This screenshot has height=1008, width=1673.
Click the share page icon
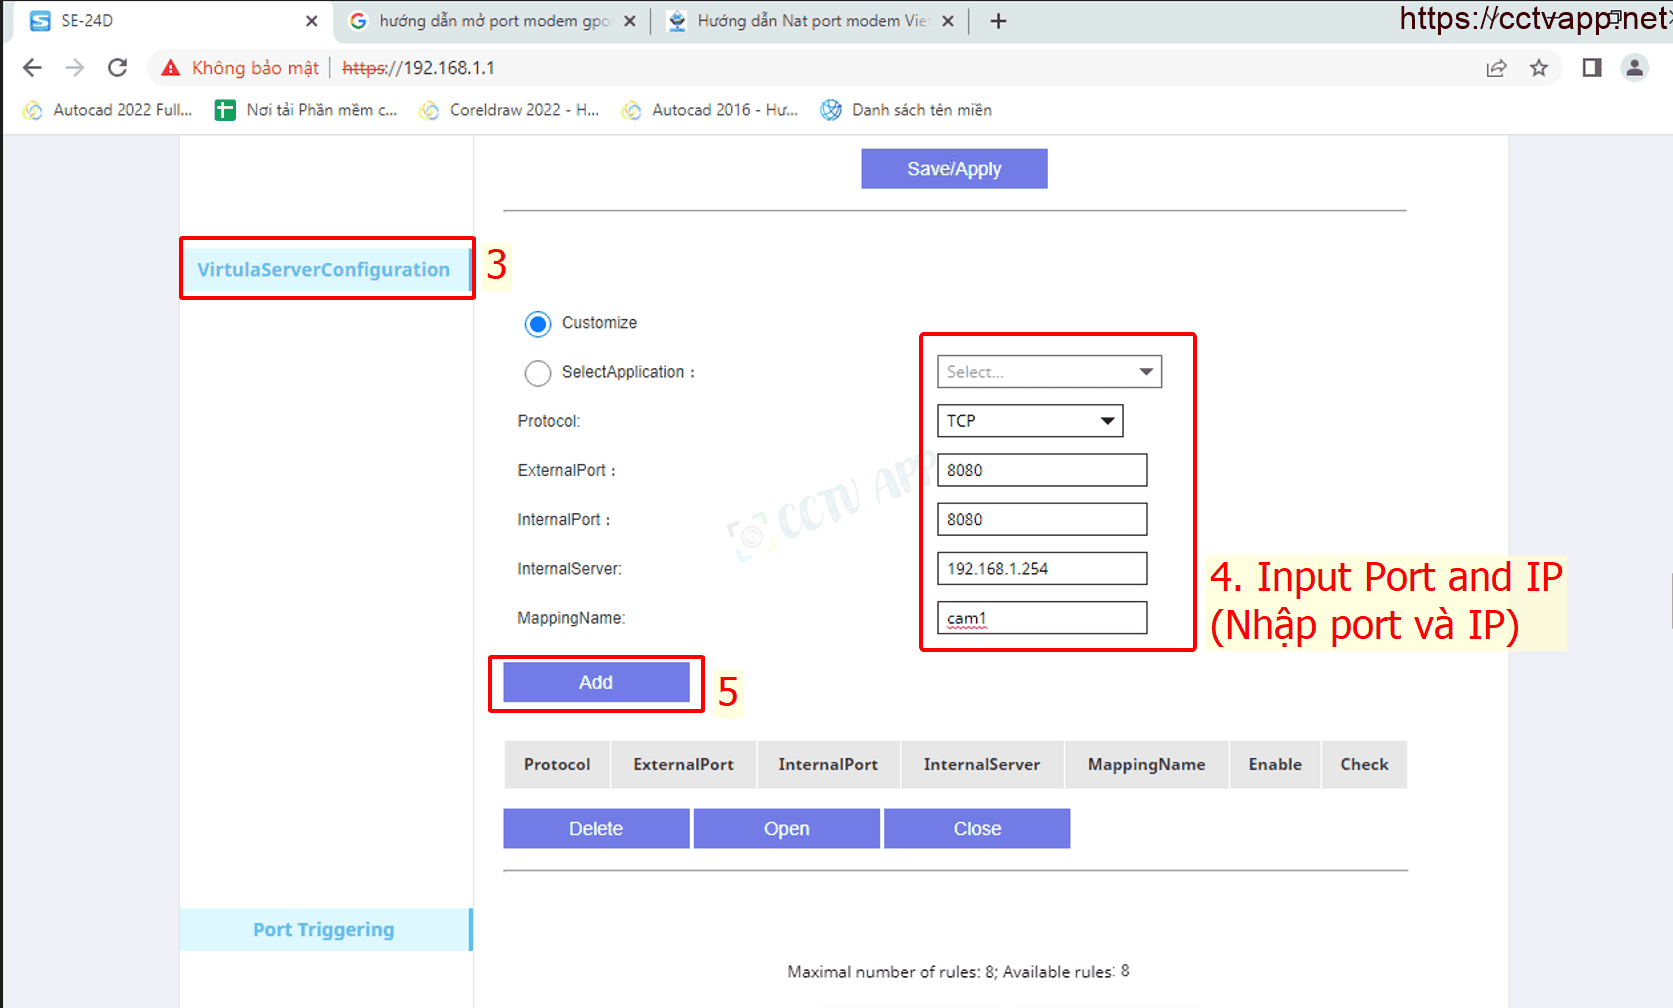coord(1496,68)
